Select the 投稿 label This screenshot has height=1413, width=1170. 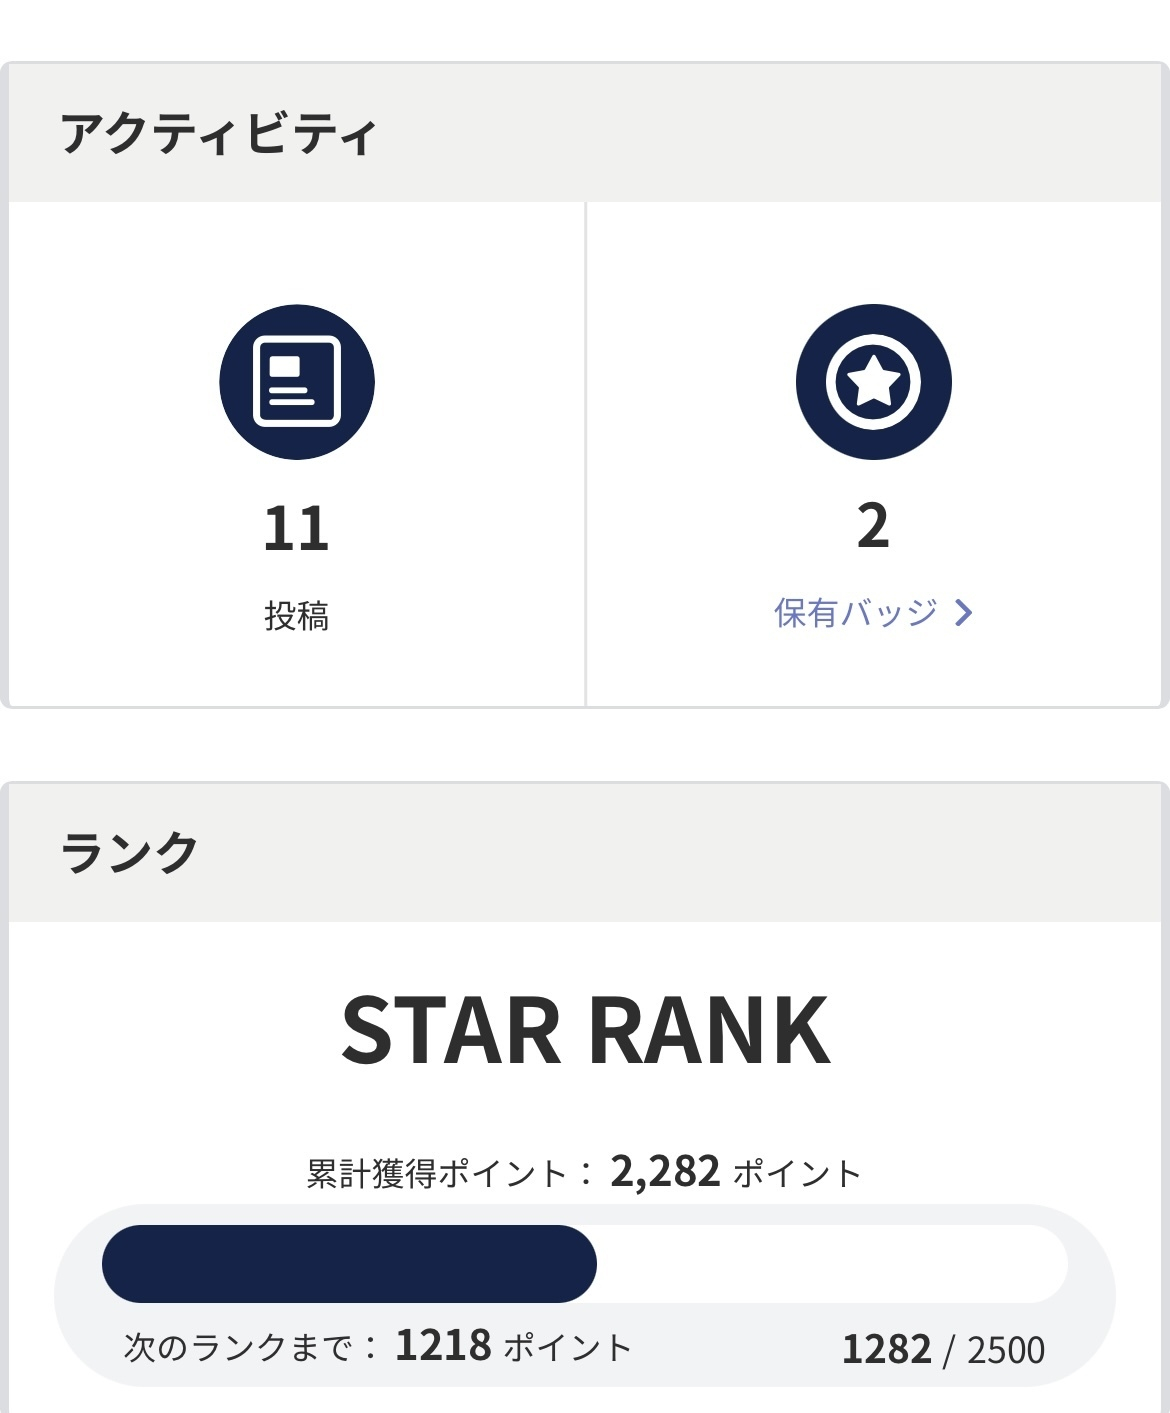tap(297, 615)
